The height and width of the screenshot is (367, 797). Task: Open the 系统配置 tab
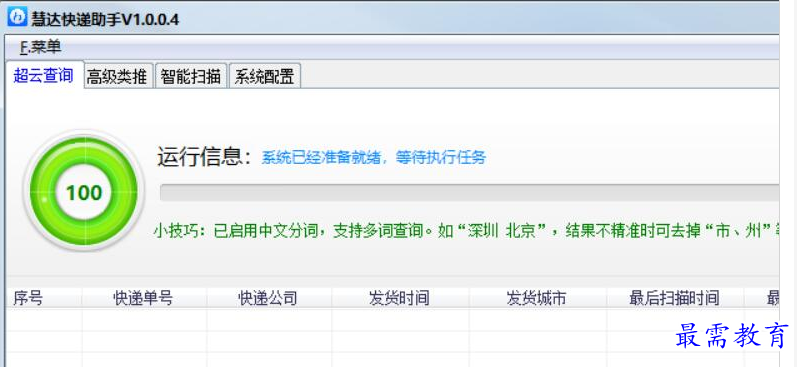coord(264,77)
